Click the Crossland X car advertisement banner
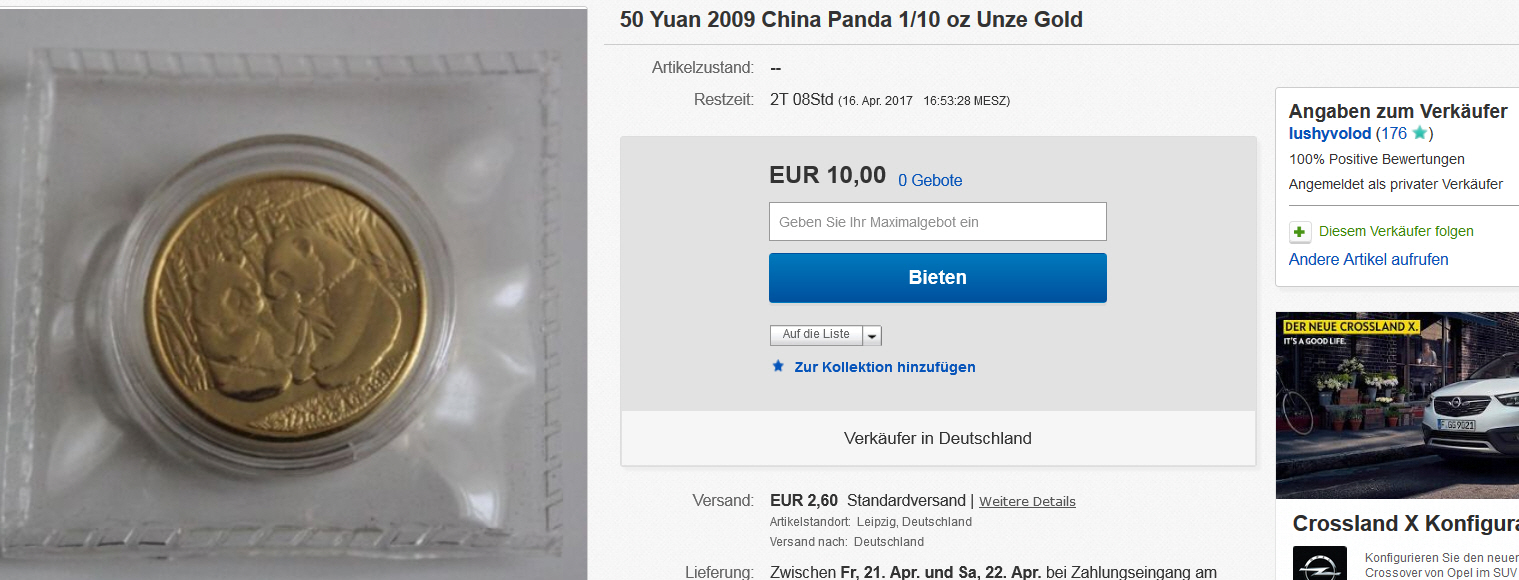This screenshot has width=1519, height=580. [x=1397, y=405]
